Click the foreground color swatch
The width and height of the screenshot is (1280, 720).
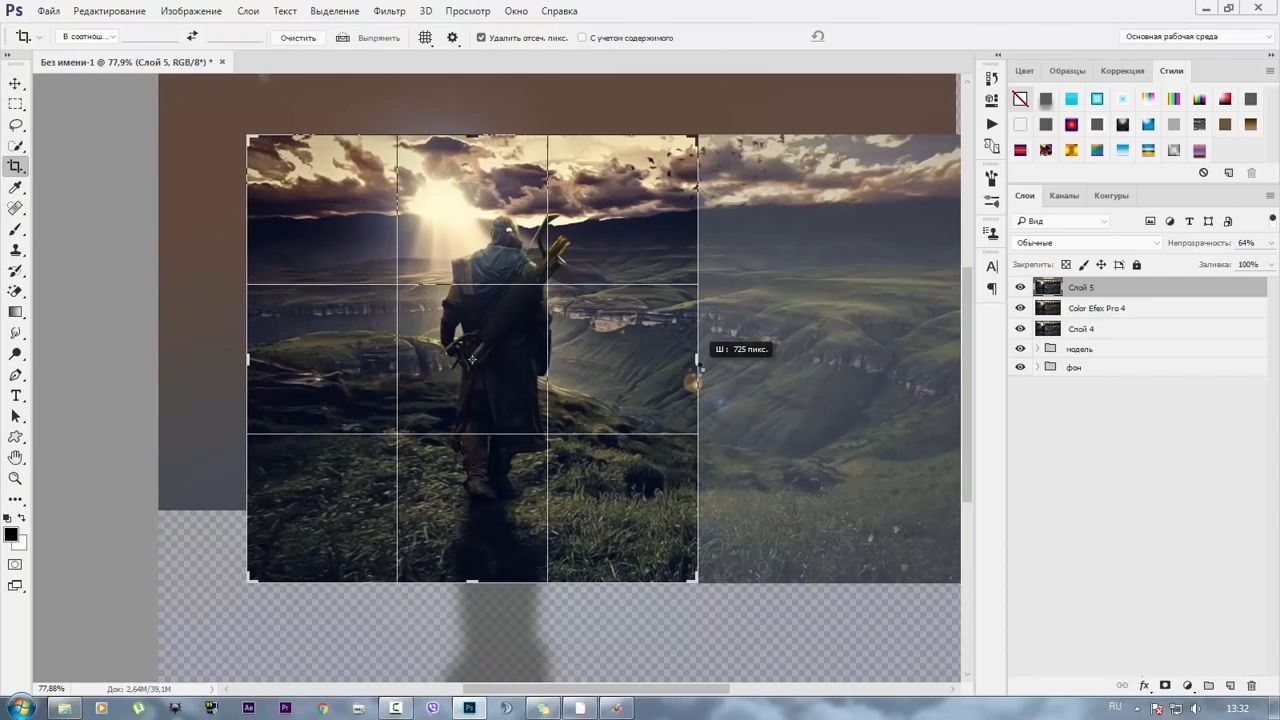tap(11, 535)
